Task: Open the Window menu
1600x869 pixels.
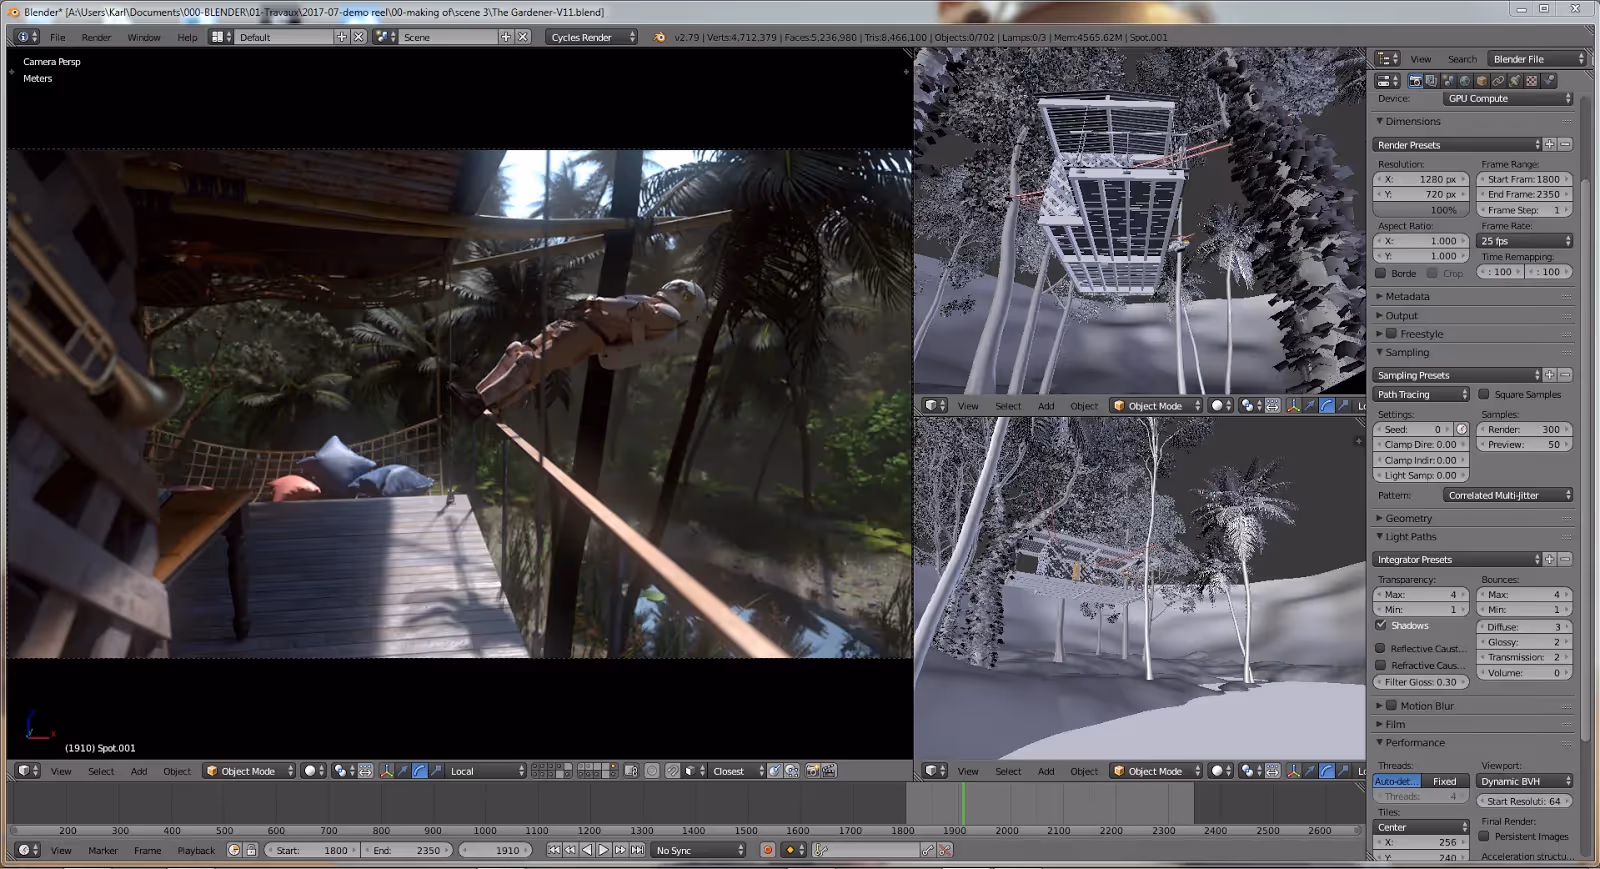Action: [144, 37]
